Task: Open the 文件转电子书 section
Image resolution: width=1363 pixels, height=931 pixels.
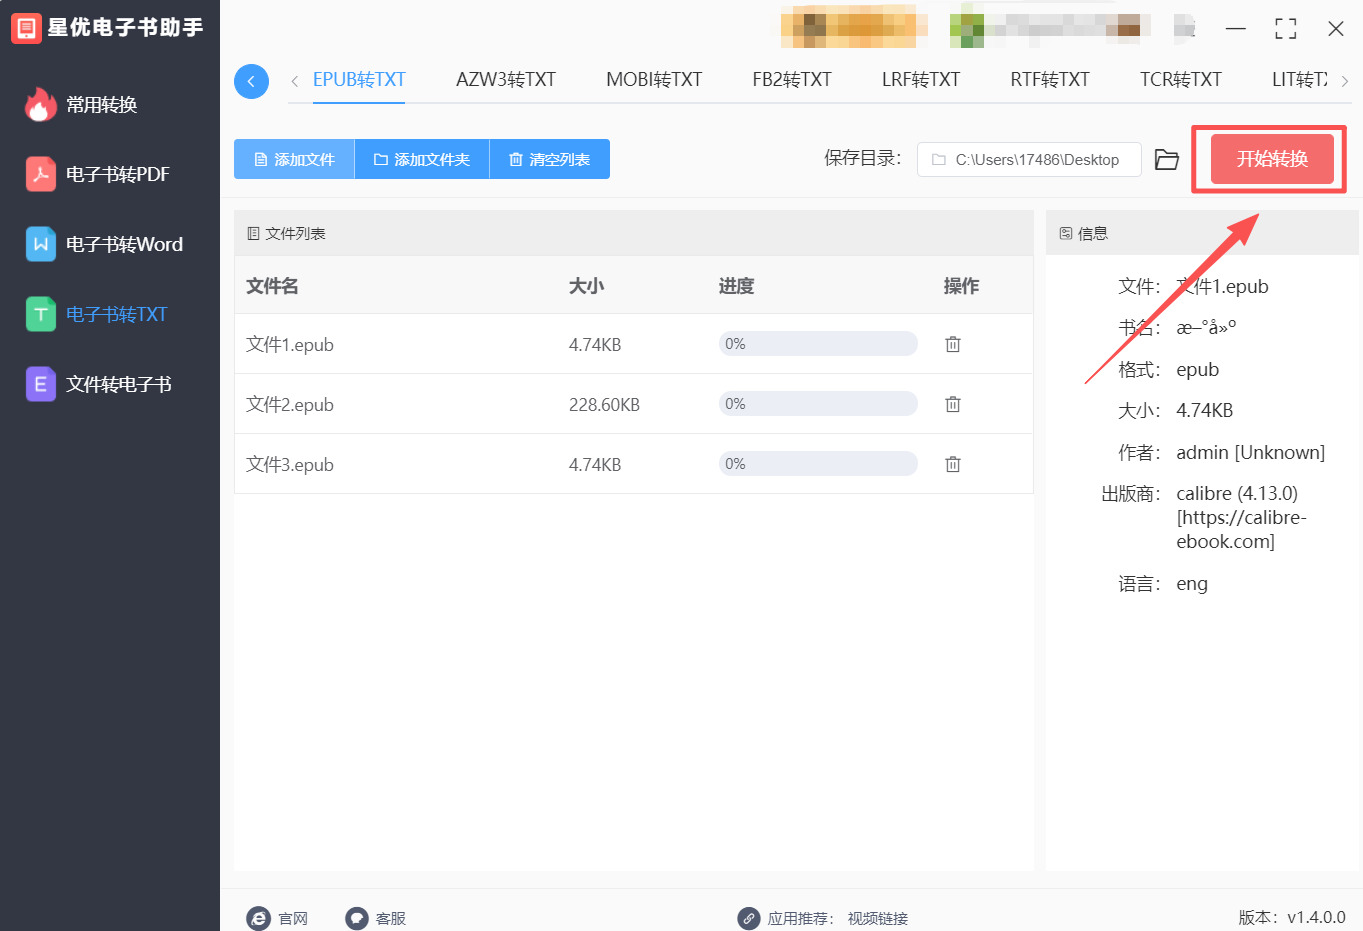Action: [x=40, y=384]
